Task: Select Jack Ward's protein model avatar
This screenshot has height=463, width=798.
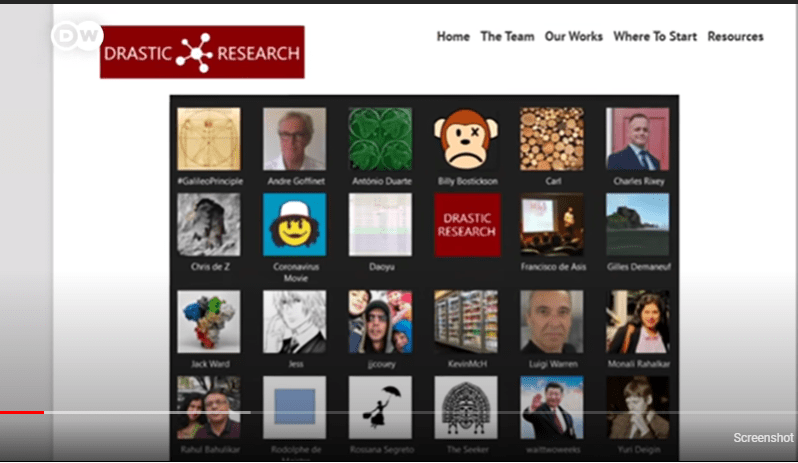Action: pos(209,322)
